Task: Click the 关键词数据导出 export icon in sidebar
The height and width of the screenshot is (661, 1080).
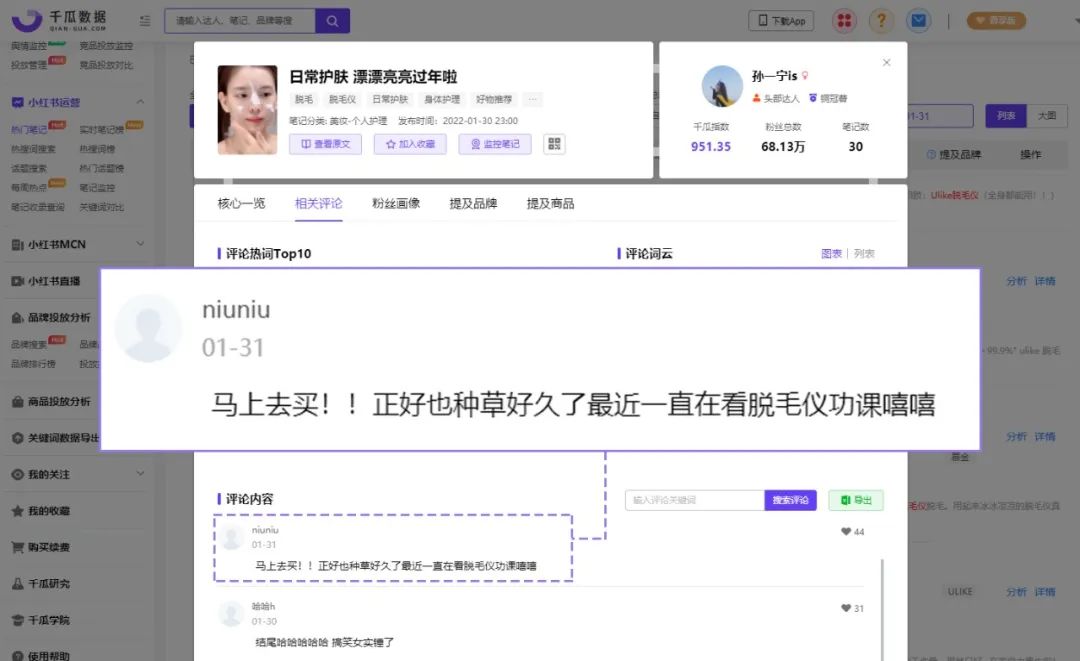Action: (19, 437)
